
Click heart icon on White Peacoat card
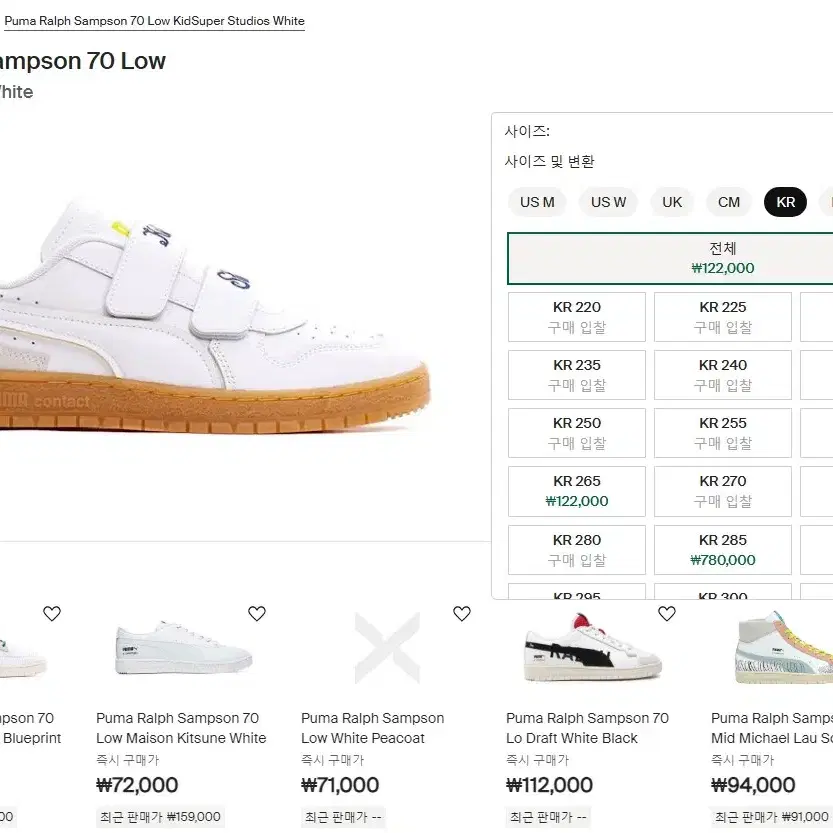click(x=462, y=614)
